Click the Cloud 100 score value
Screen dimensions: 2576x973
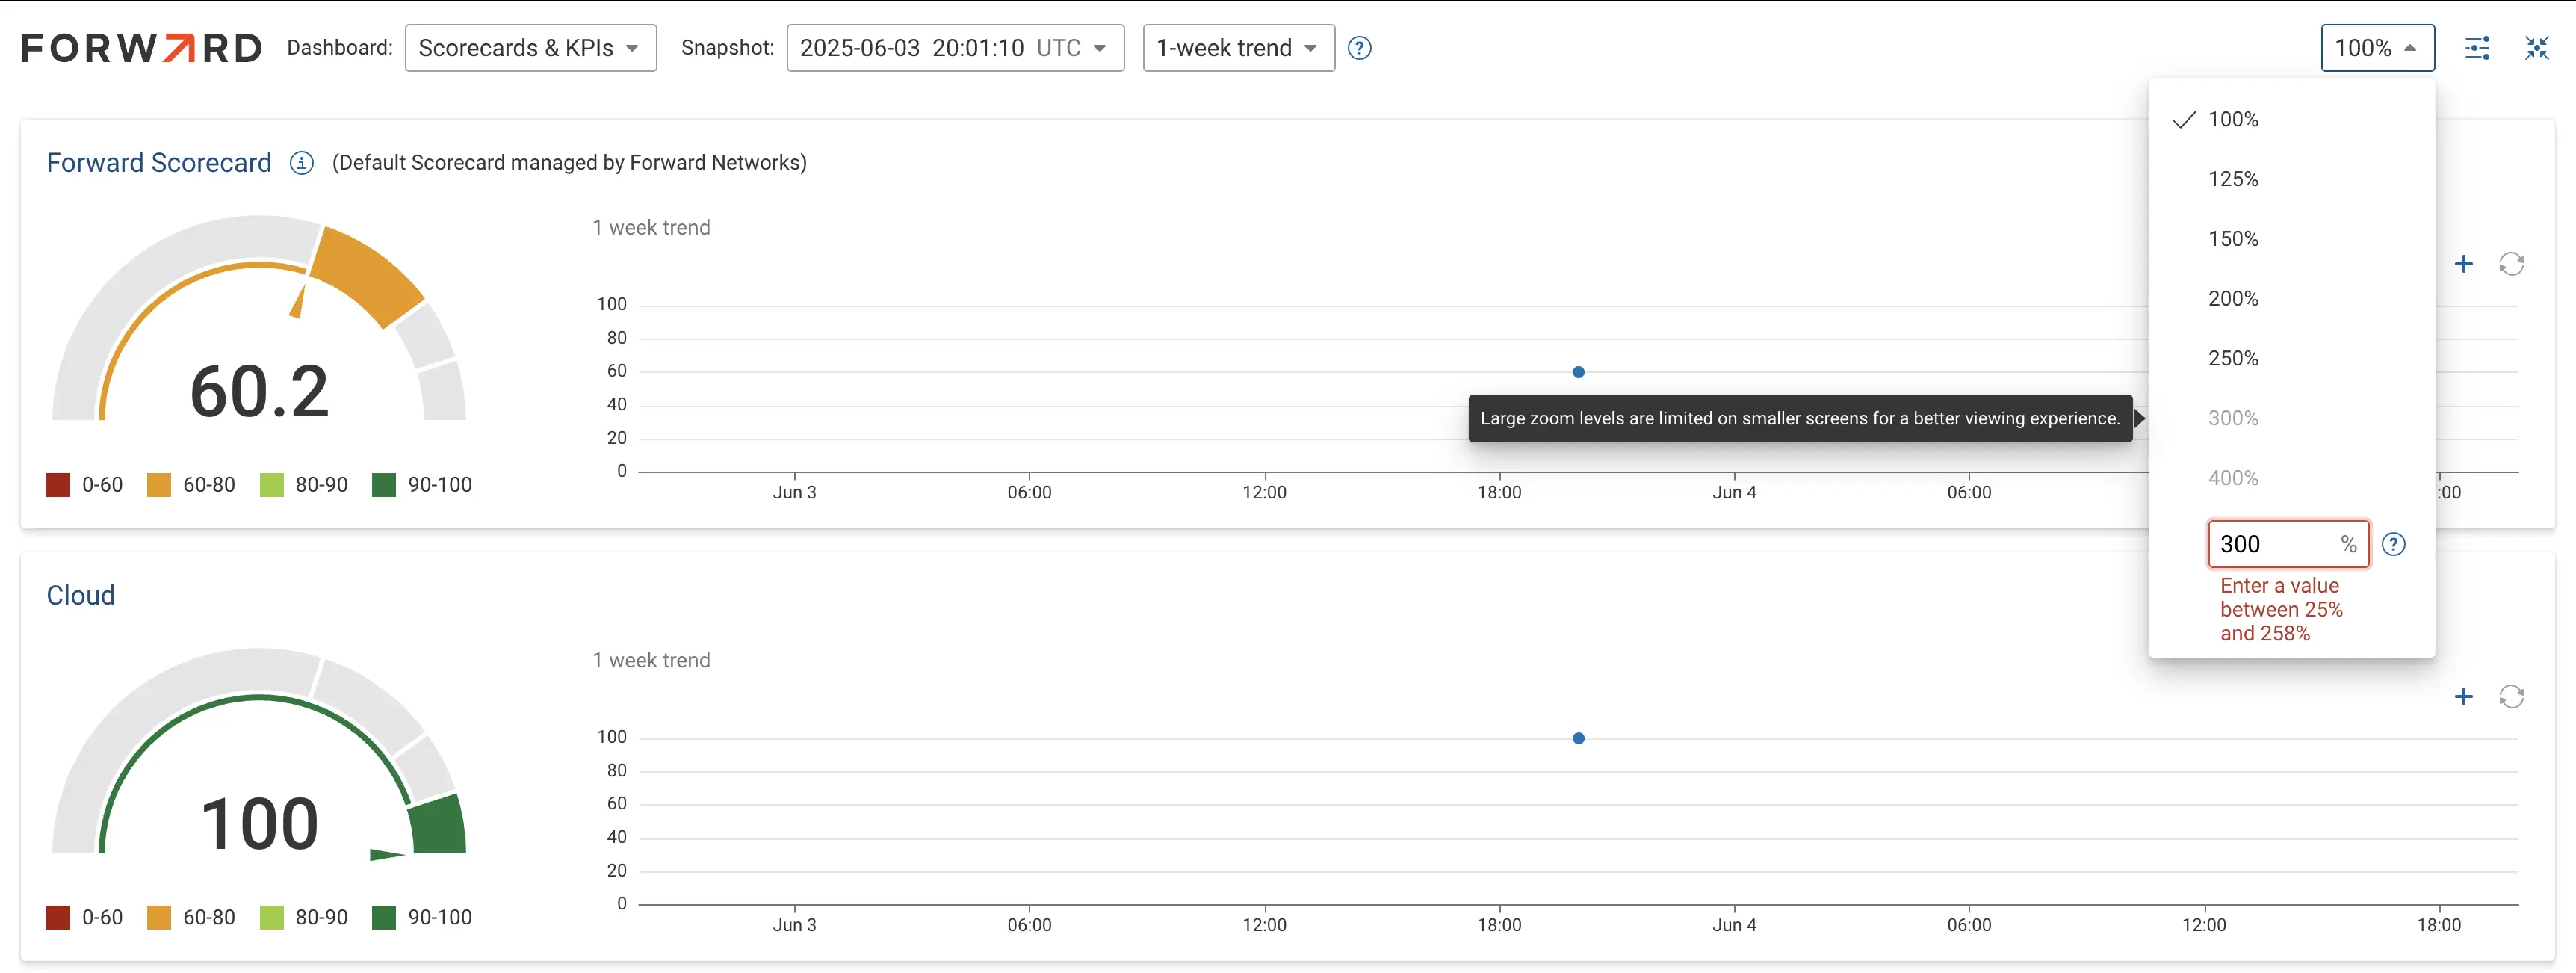click(x=259, y=824)
